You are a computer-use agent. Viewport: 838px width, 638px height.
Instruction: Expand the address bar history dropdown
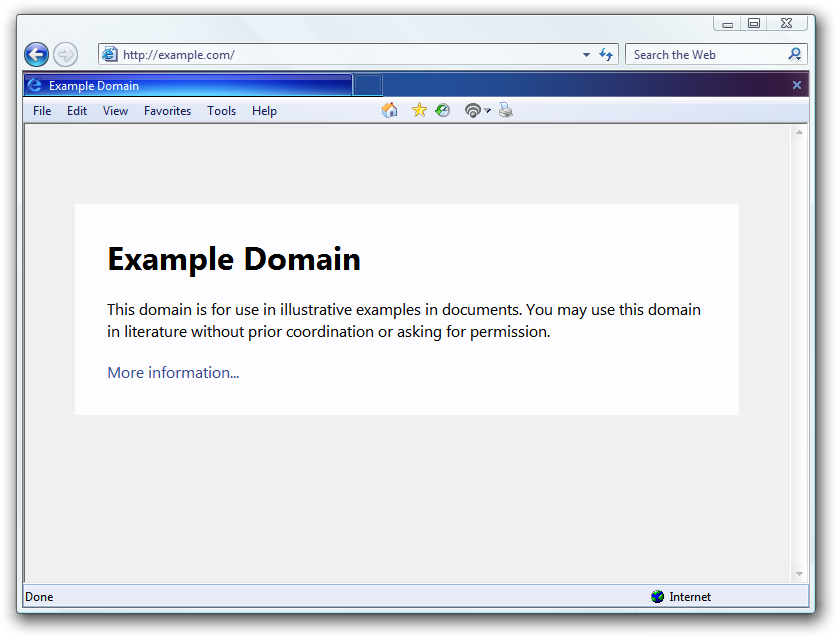tap(586, 55)
